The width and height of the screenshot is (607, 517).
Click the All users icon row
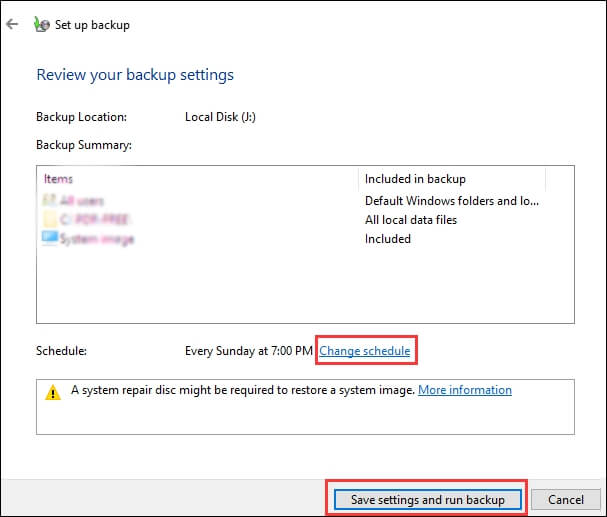point(73,201)
